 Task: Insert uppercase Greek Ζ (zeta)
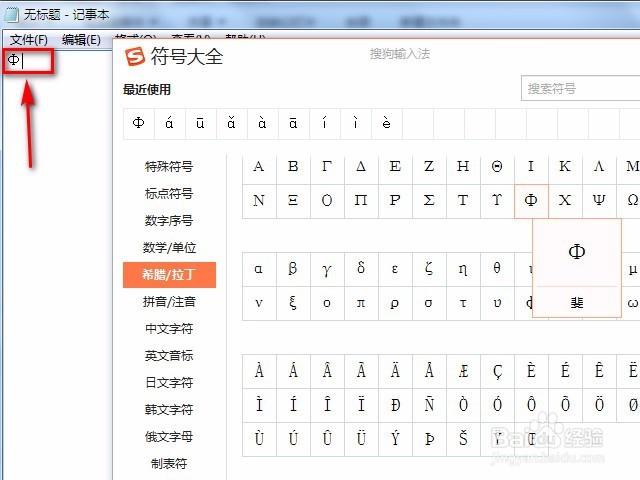[429, 167]
